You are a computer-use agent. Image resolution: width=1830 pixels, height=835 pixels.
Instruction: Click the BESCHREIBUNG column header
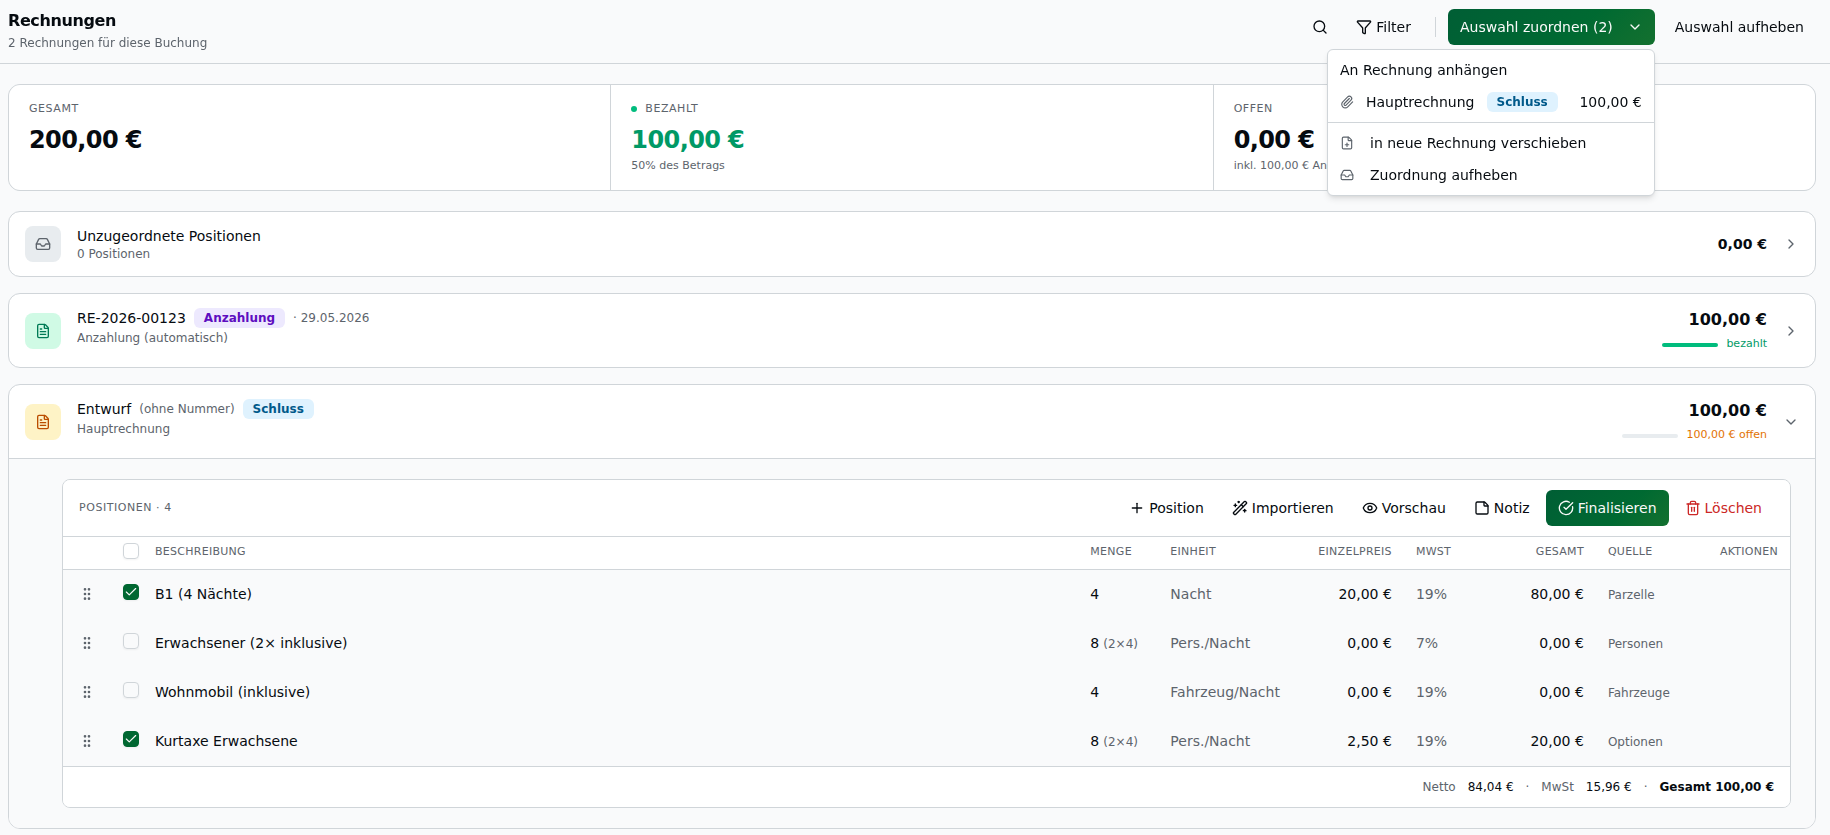pyautogui.click(x=200, y=551)
